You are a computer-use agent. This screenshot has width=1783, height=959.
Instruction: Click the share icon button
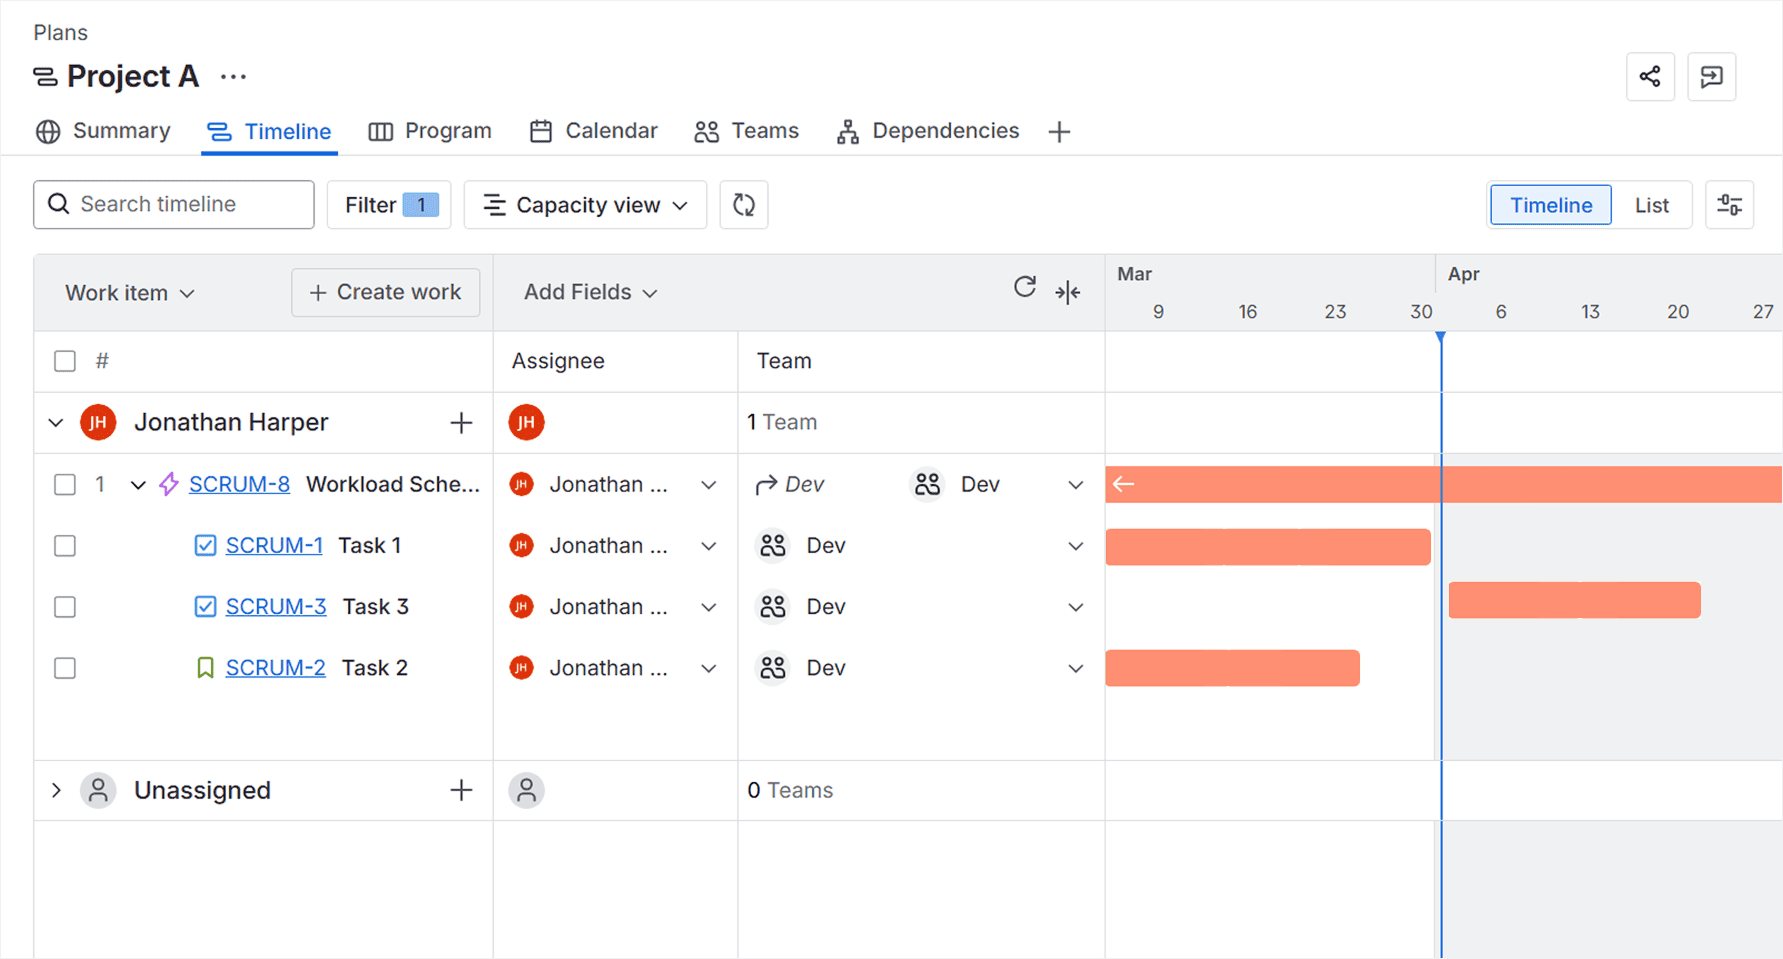click(1650, 77)
